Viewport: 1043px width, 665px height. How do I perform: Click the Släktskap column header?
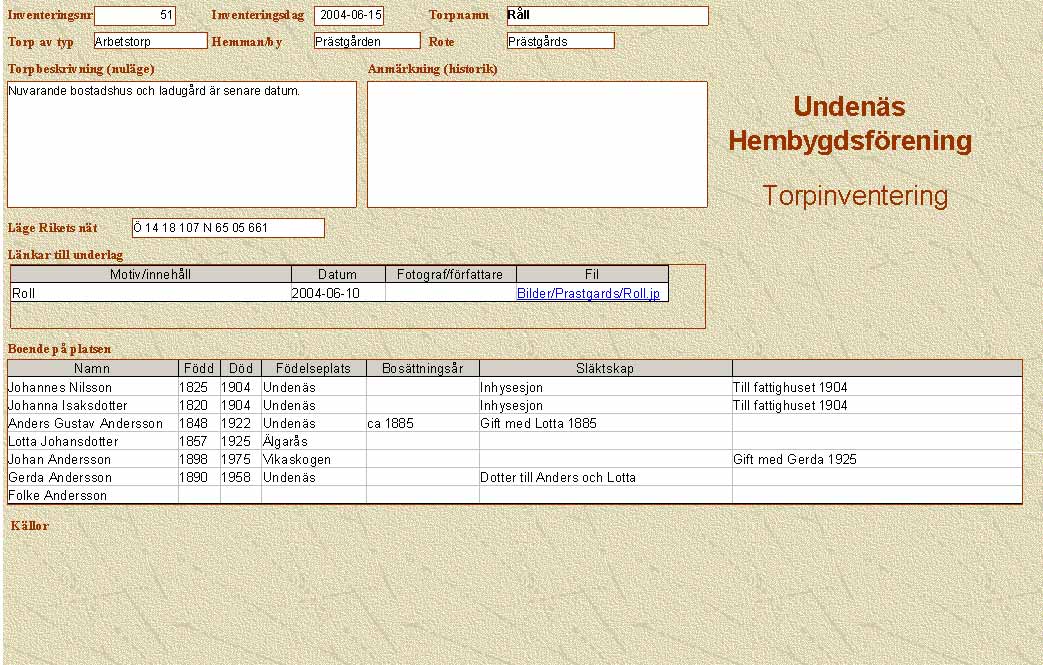(605, 369)
